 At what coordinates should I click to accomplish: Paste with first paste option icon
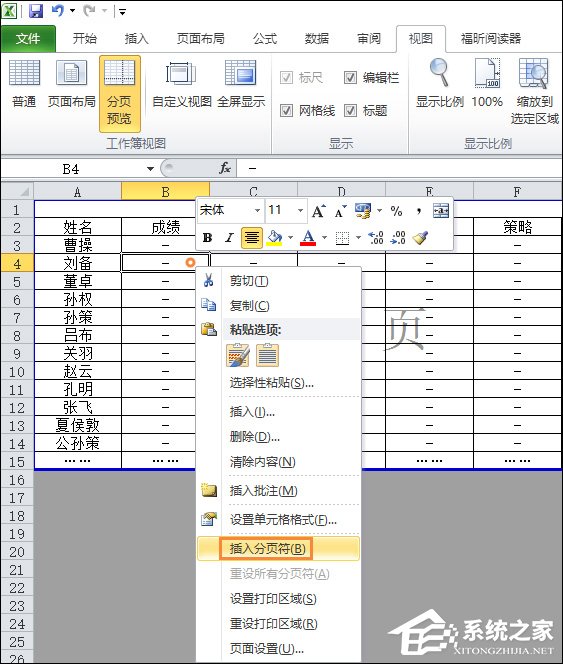(238, 355)
